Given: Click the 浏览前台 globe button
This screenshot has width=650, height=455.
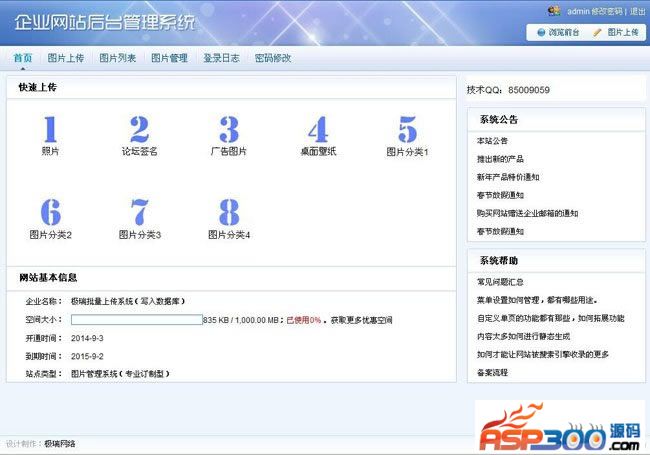Looking at the screenshot, I should (558, 32).
